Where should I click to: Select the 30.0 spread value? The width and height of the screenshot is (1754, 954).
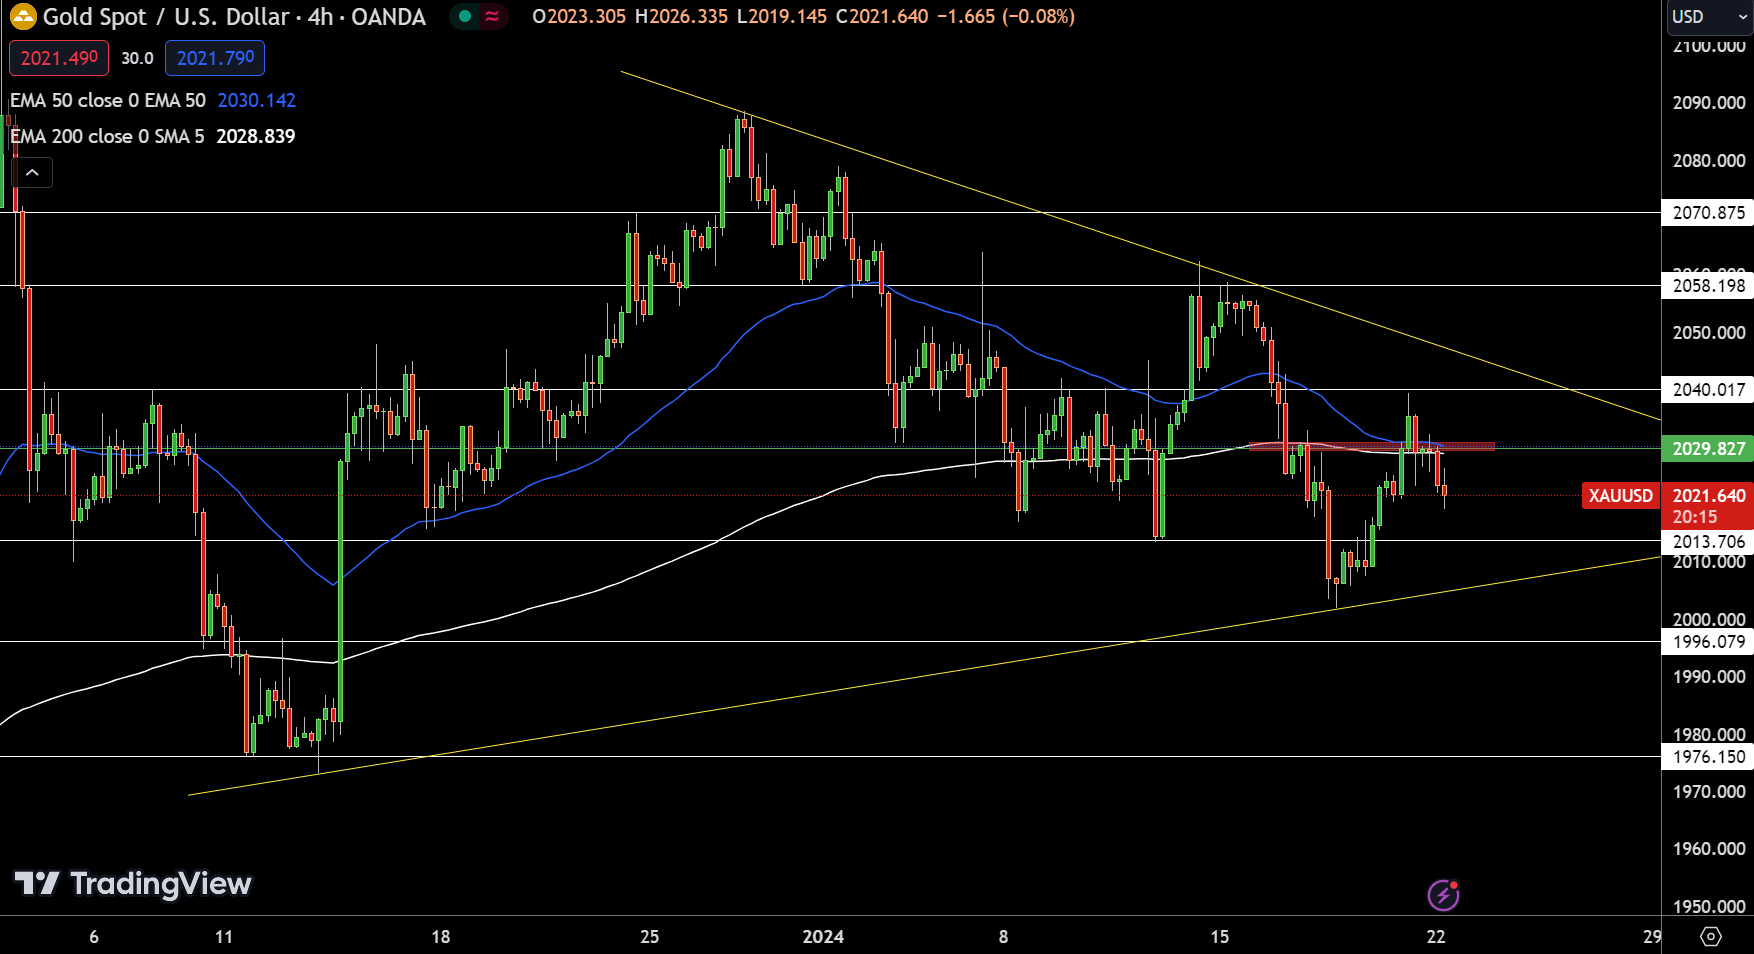pos(137,58)
